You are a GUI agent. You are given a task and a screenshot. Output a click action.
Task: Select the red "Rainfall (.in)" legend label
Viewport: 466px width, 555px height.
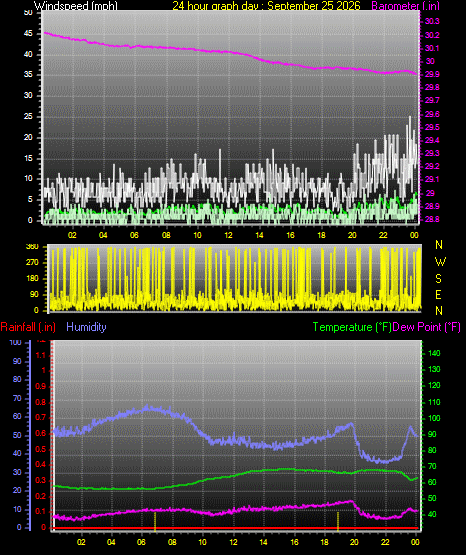28,327
